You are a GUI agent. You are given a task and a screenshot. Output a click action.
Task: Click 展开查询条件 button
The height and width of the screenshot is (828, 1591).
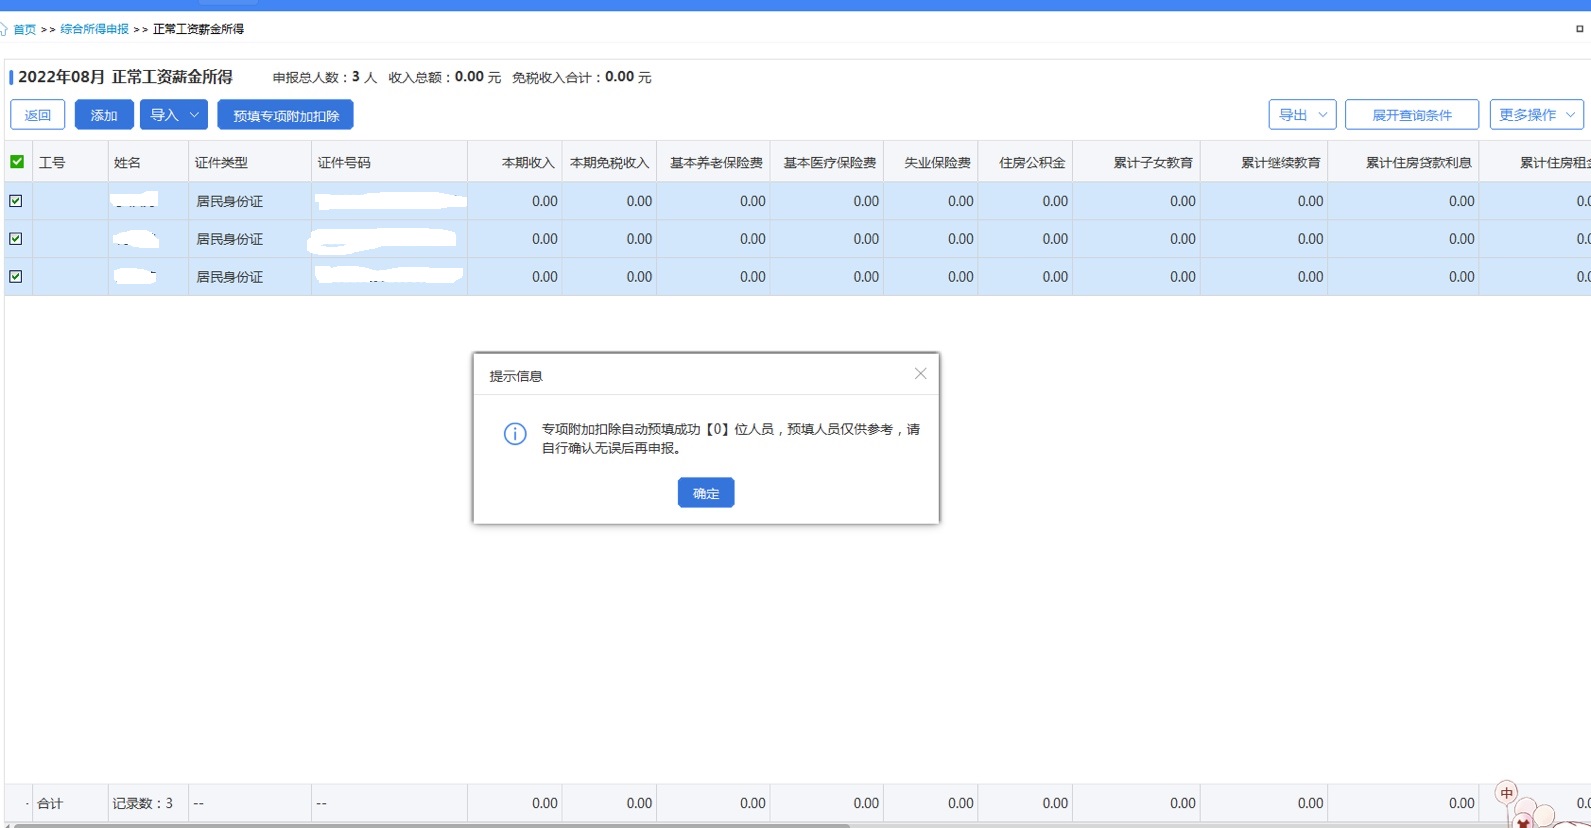(x=1412, y=115)
